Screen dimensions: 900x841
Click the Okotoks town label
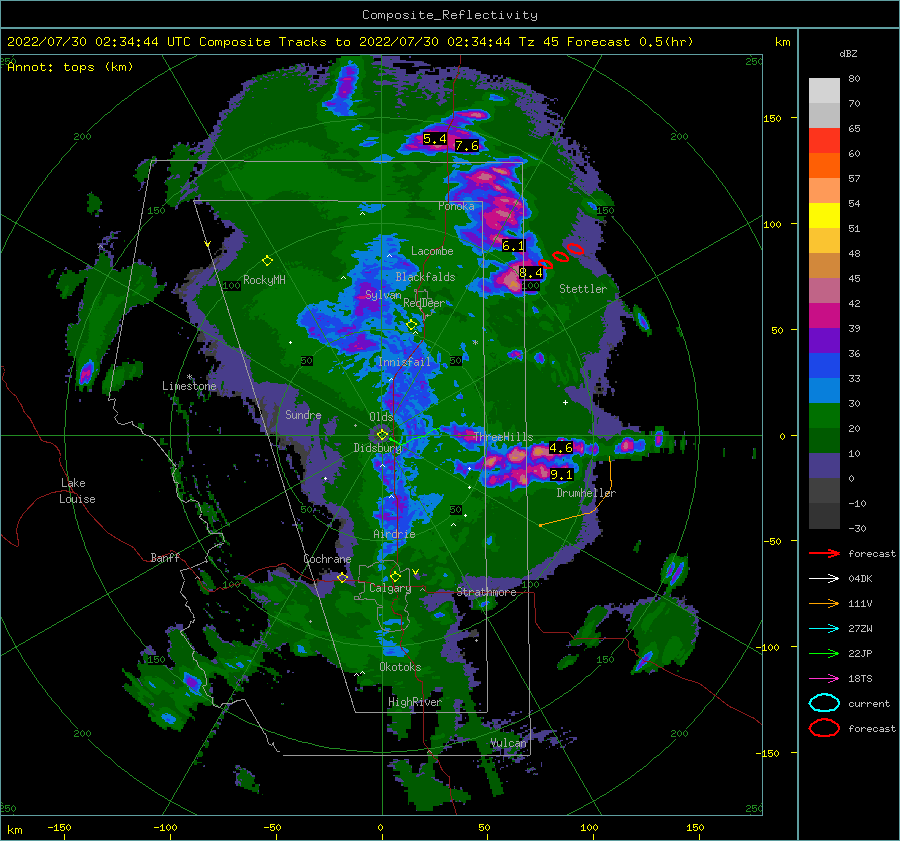400,667
